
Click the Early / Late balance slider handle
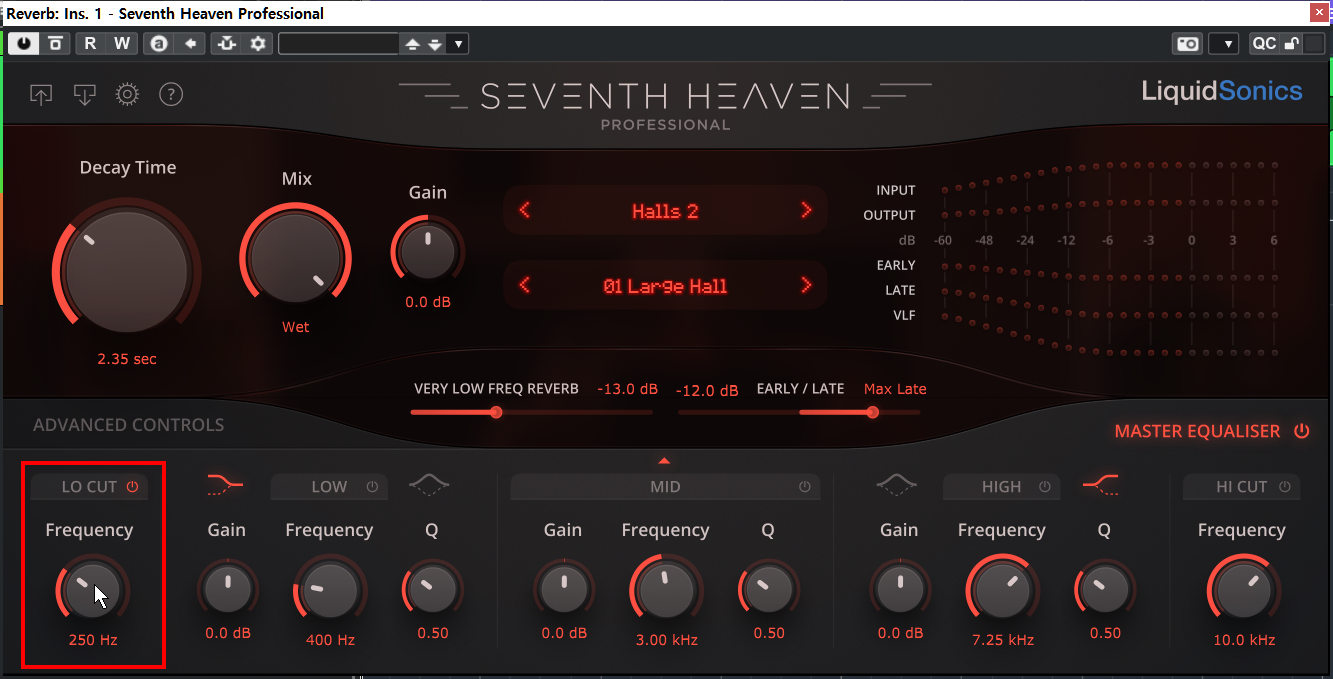[x=873, y=412]
